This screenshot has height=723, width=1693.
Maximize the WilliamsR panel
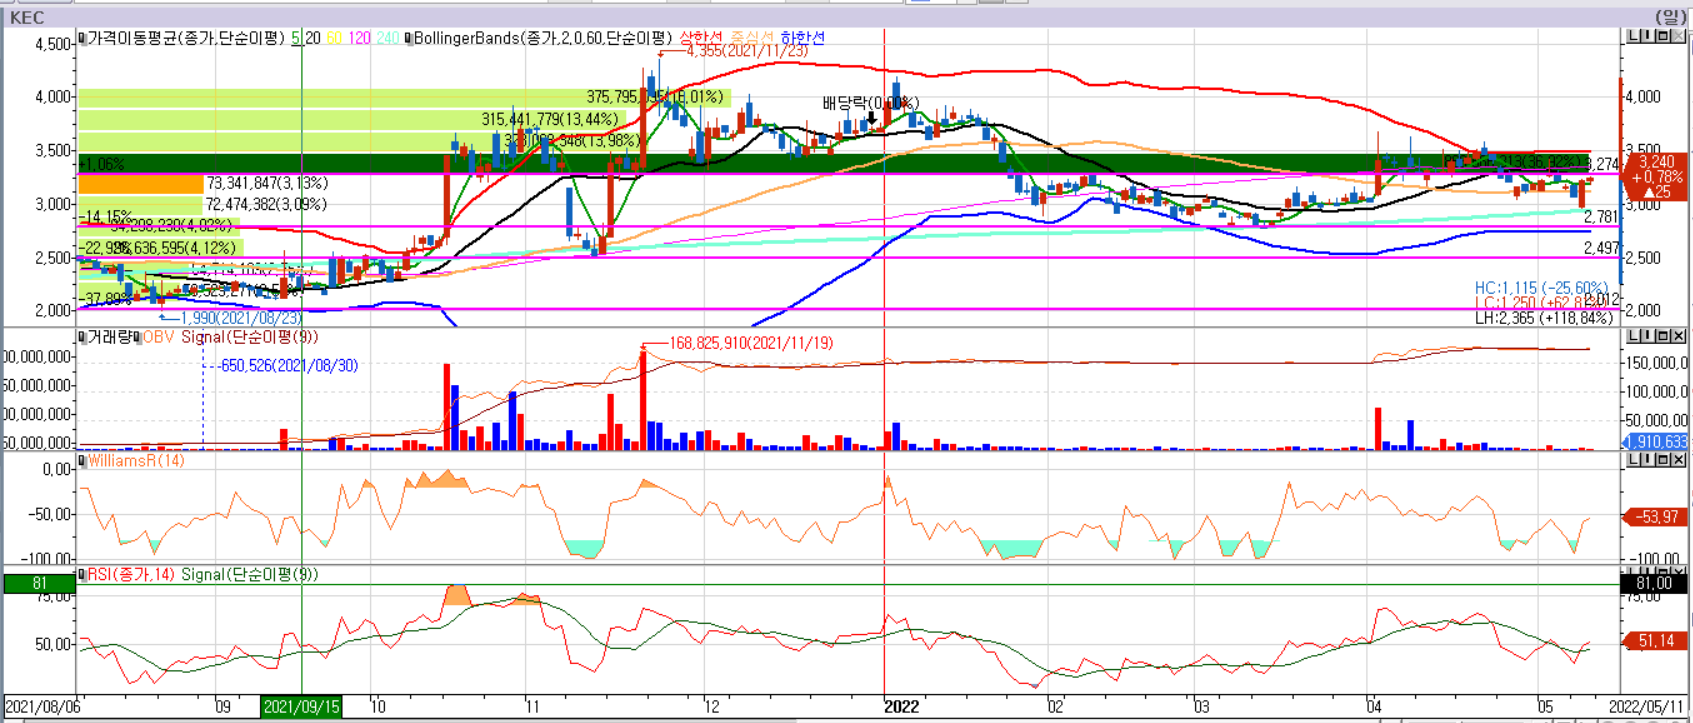(x=1663, y=460)
